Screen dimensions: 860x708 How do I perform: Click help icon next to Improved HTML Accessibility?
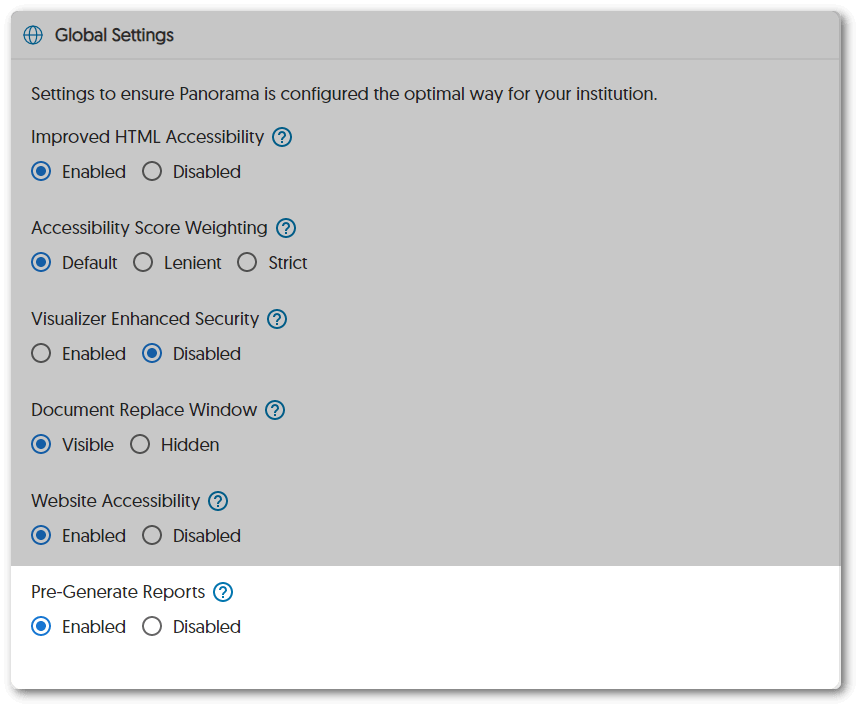point(282,137)
